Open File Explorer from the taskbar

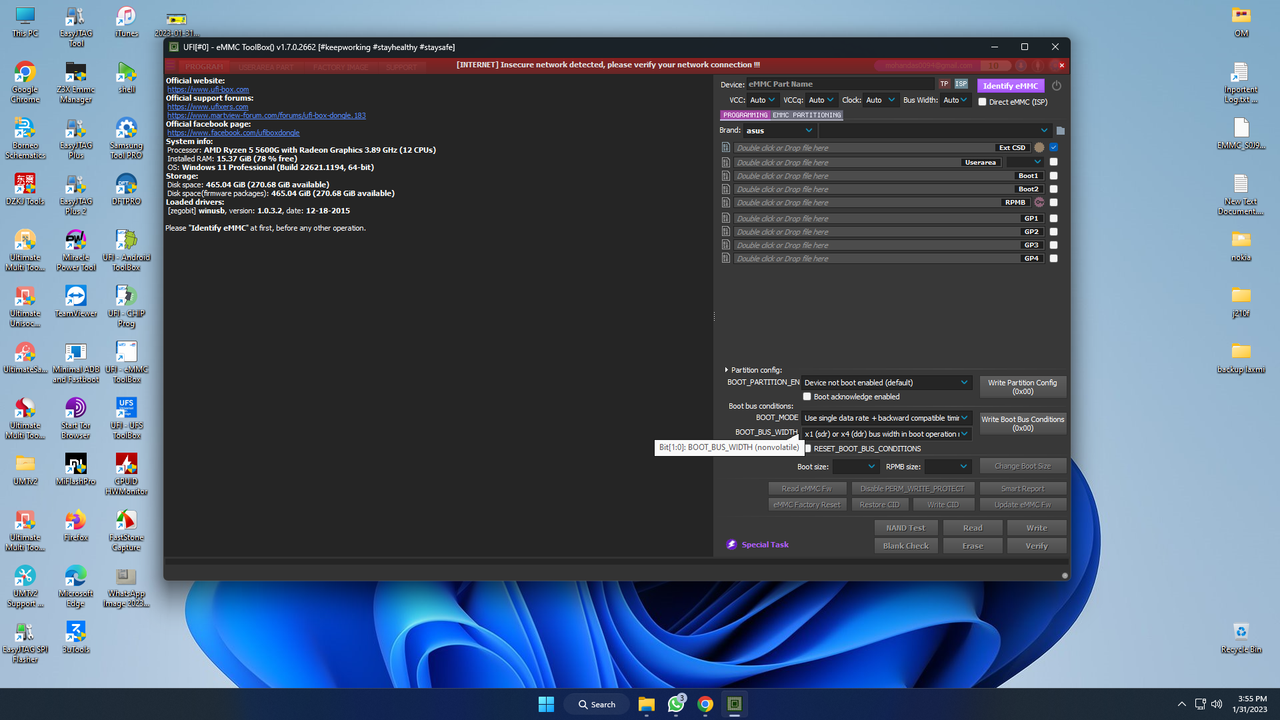point(646,704)
